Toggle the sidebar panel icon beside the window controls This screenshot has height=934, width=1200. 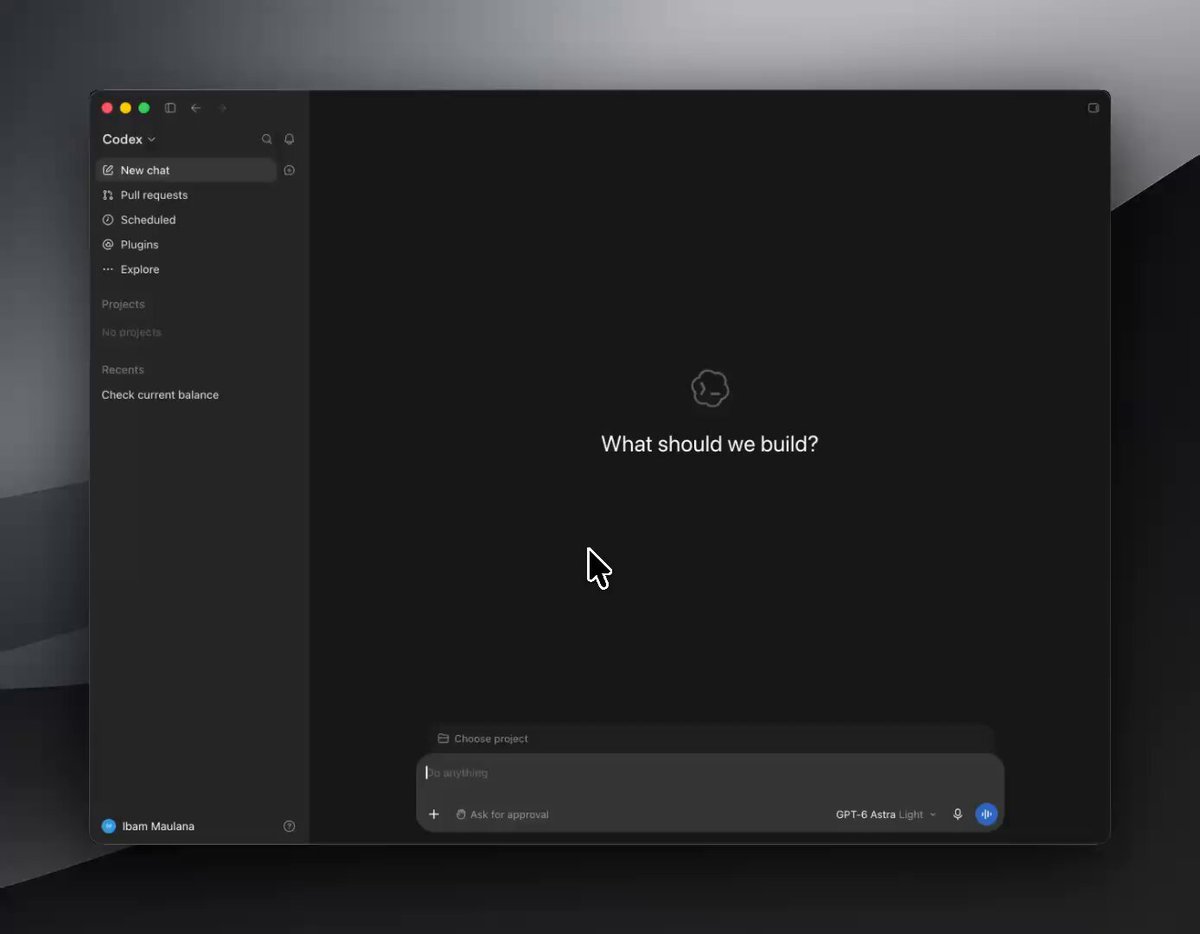click(x=170, y=108)
